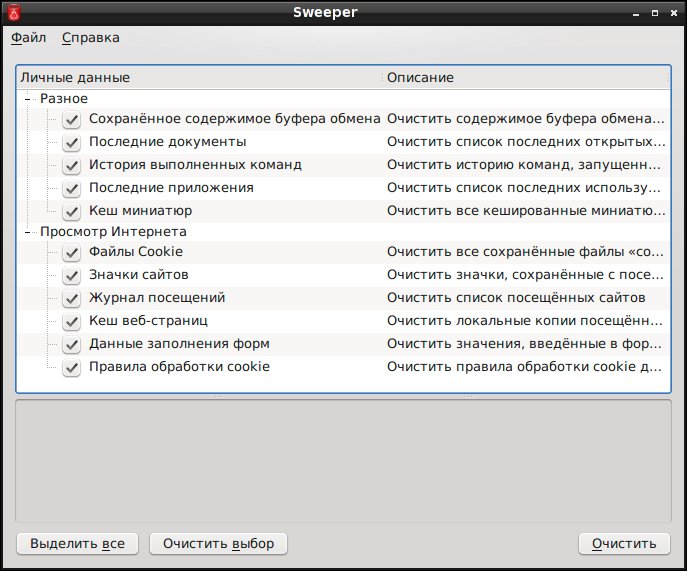Open the Справка menu

[91, 38]
